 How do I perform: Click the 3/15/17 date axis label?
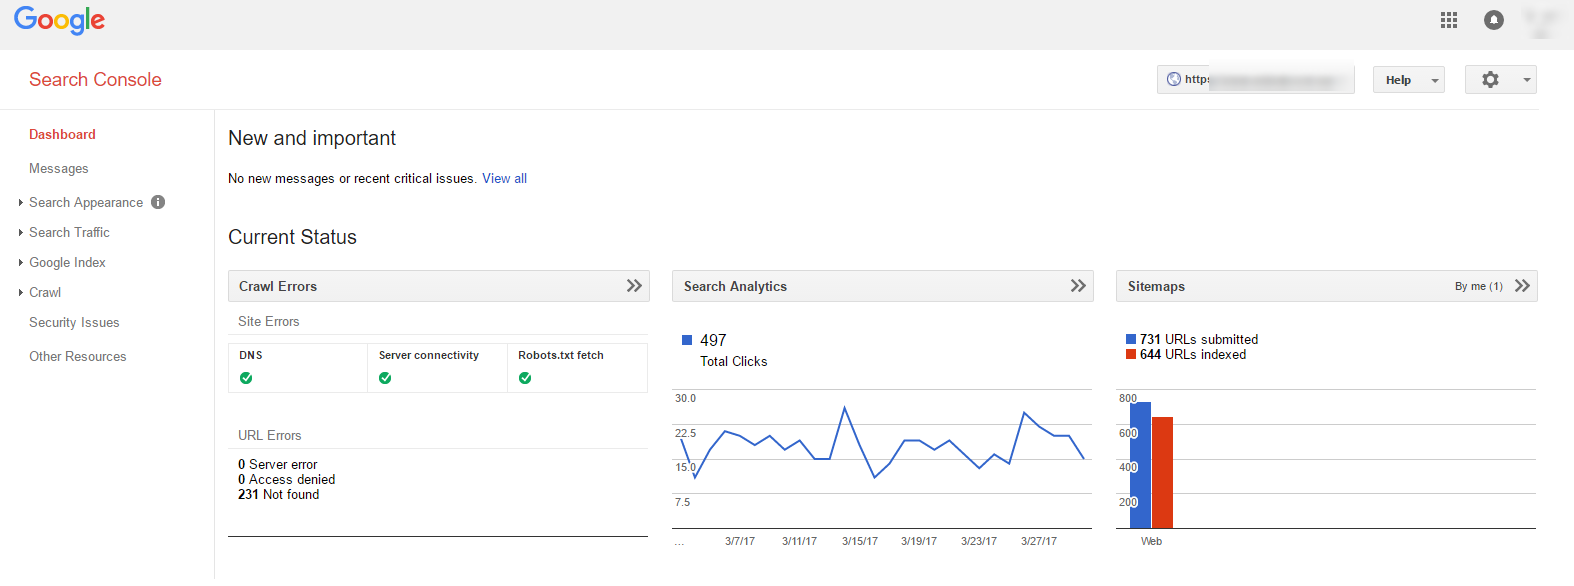pos(860,541)
